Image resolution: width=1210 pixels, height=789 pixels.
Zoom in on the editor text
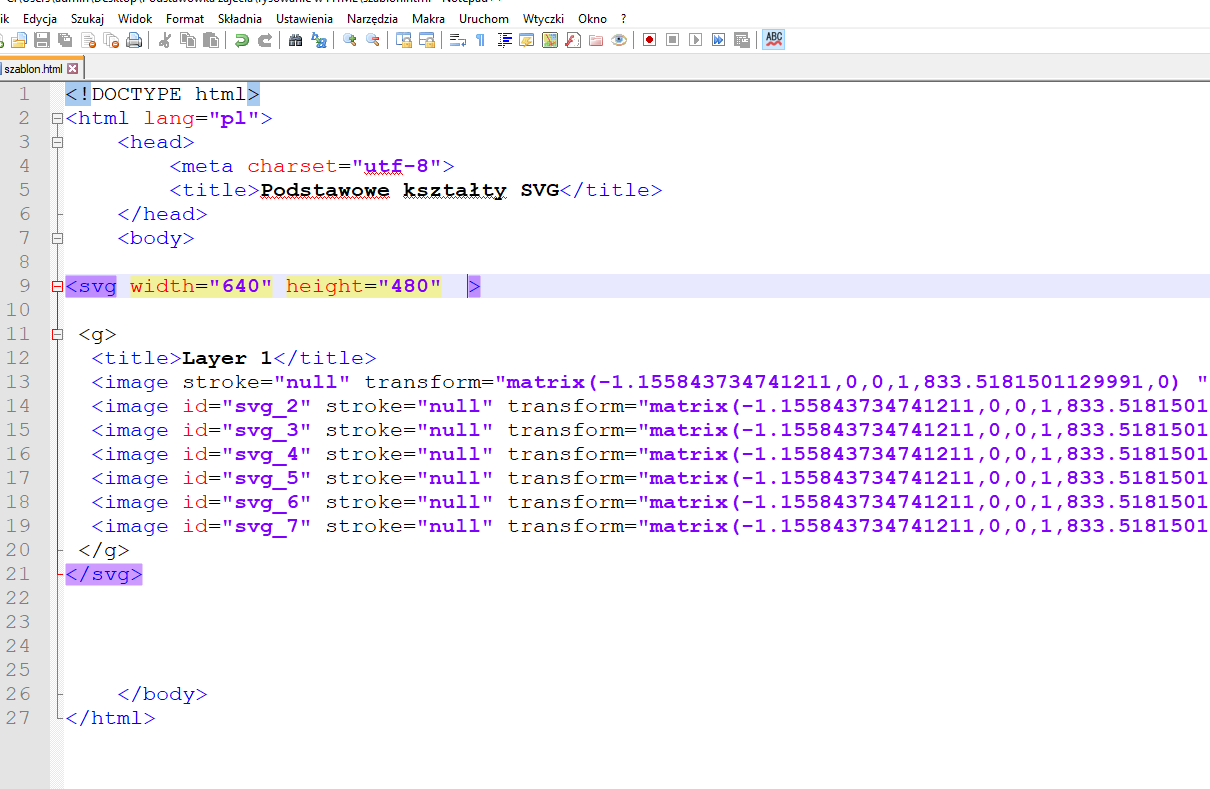point(350,40)
